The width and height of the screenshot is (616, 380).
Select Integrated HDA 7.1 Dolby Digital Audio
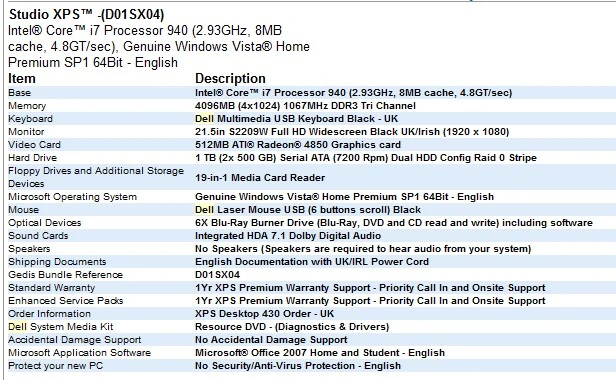[x=288, y=236]
